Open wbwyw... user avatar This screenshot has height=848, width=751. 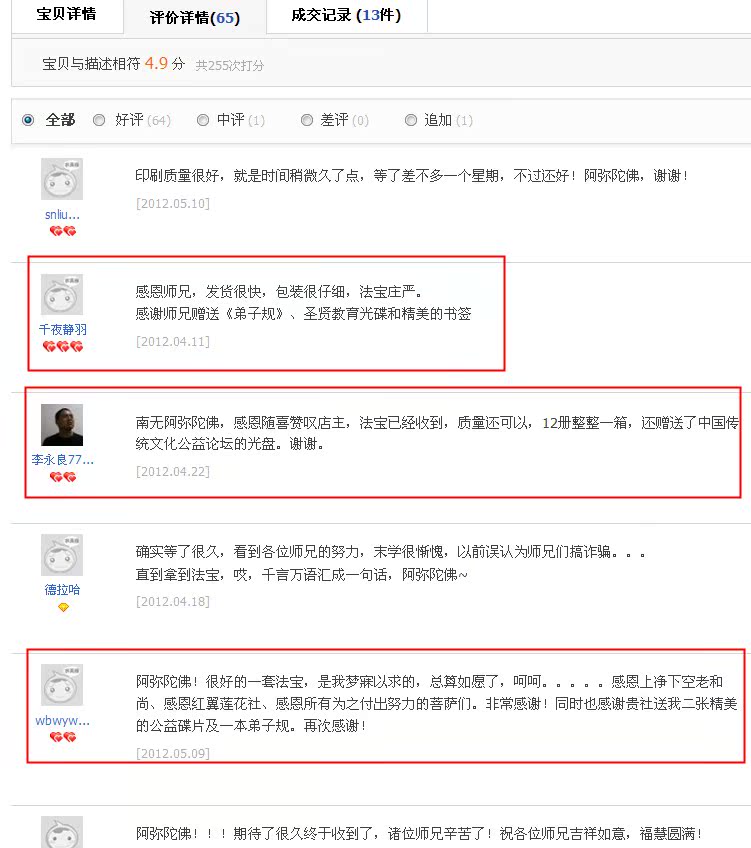62,685
